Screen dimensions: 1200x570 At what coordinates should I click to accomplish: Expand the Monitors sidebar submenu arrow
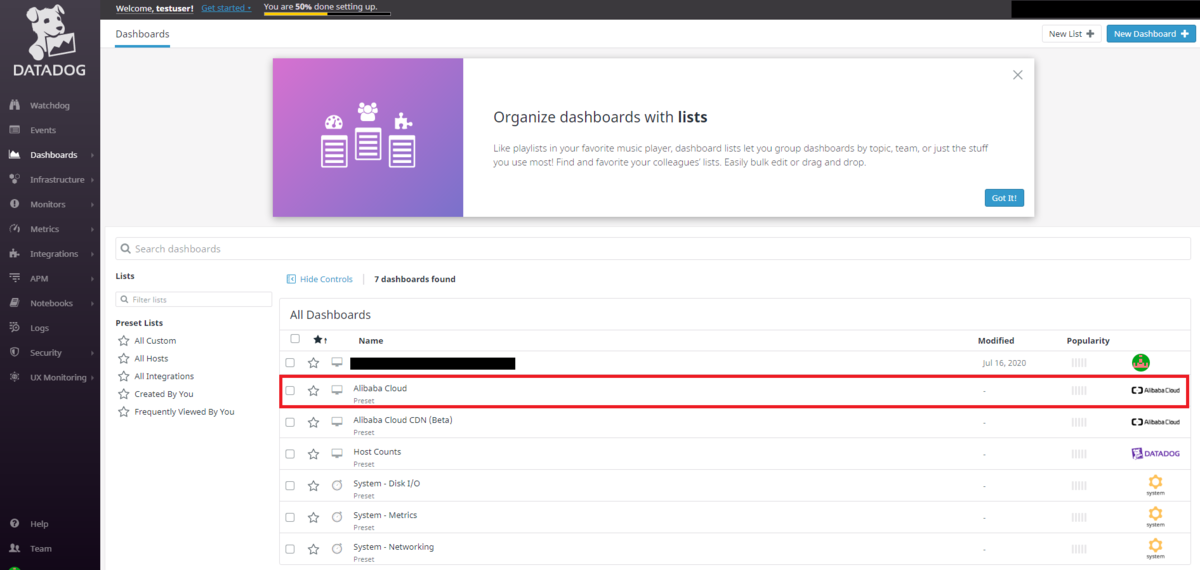(x=92, y=205)
